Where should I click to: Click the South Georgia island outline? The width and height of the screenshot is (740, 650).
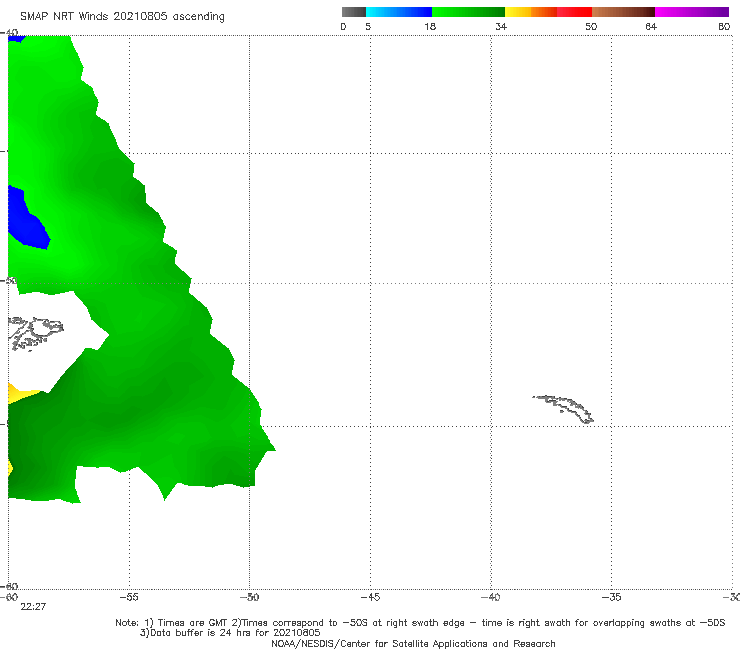563,409
